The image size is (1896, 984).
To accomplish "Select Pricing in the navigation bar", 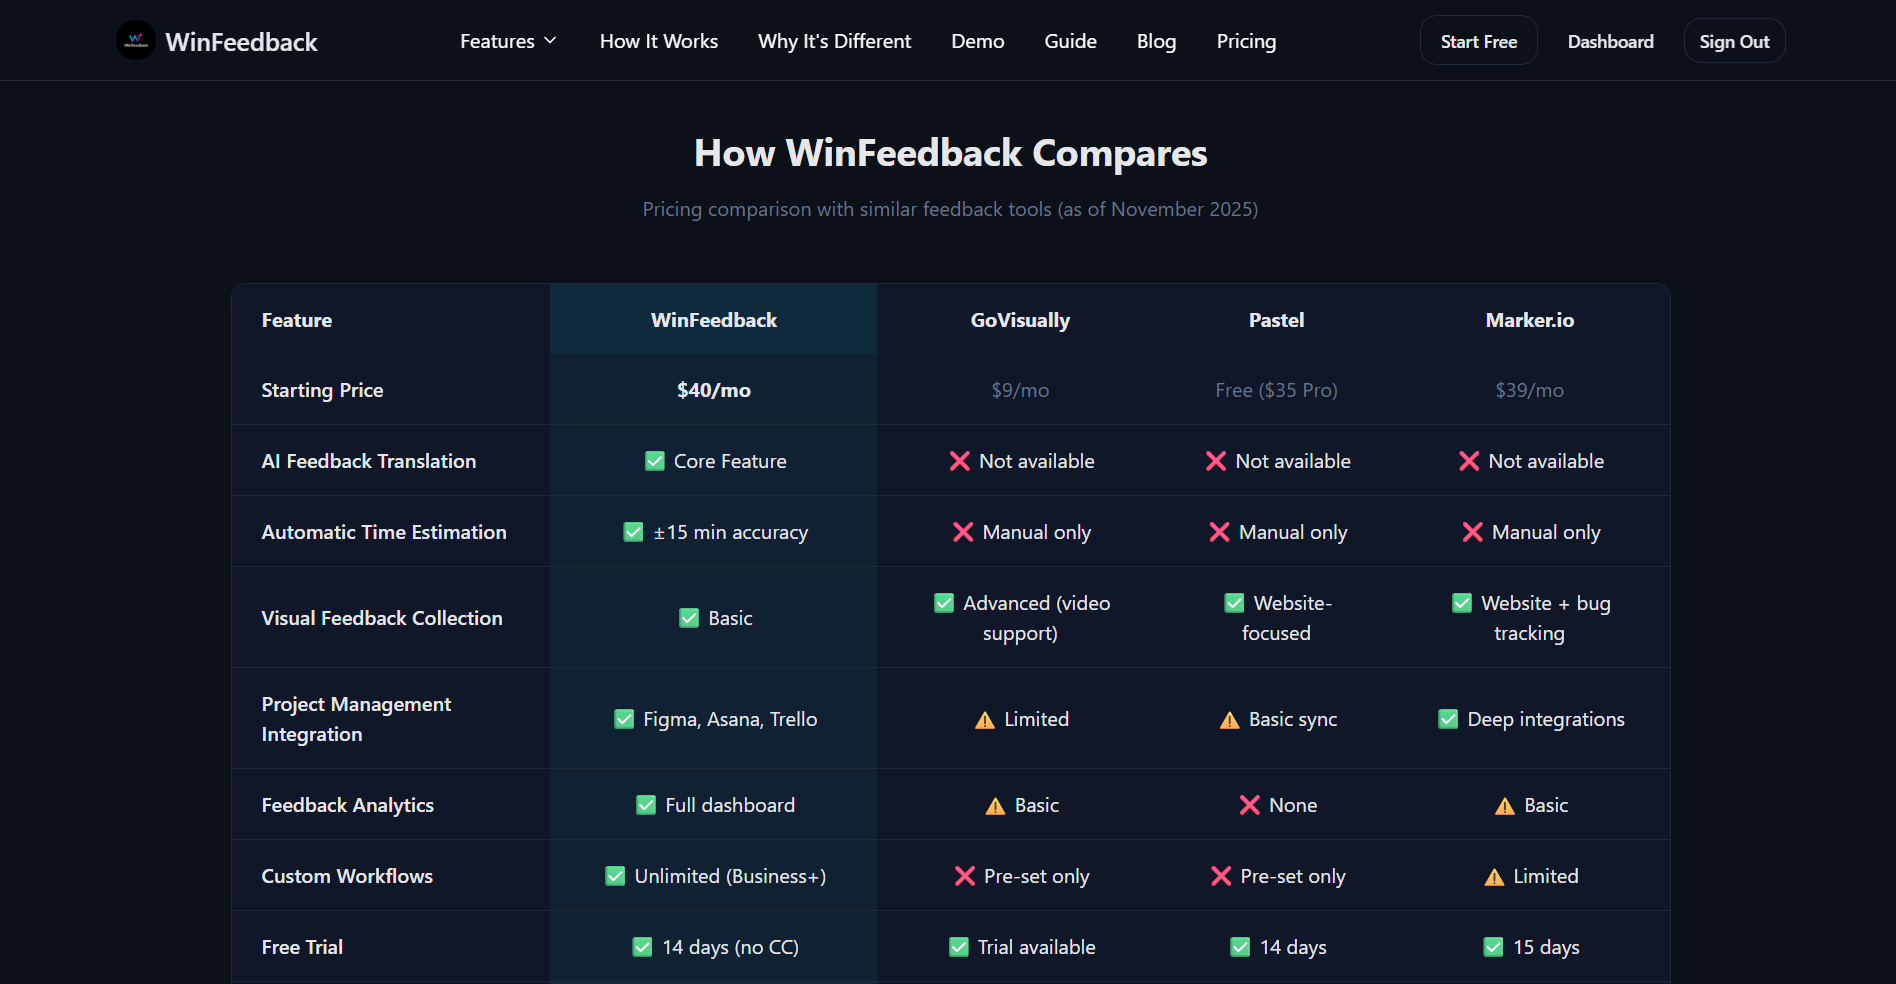I will (x=1245, y=41).
